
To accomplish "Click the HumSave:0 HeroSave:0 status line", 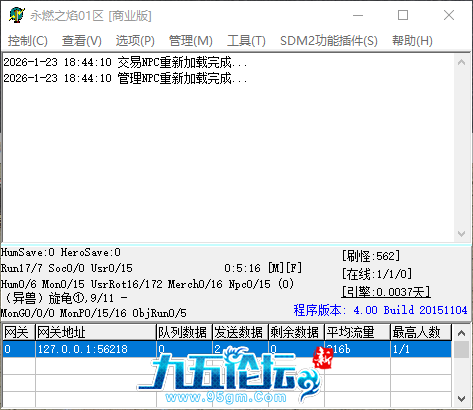I will (61, 252).
